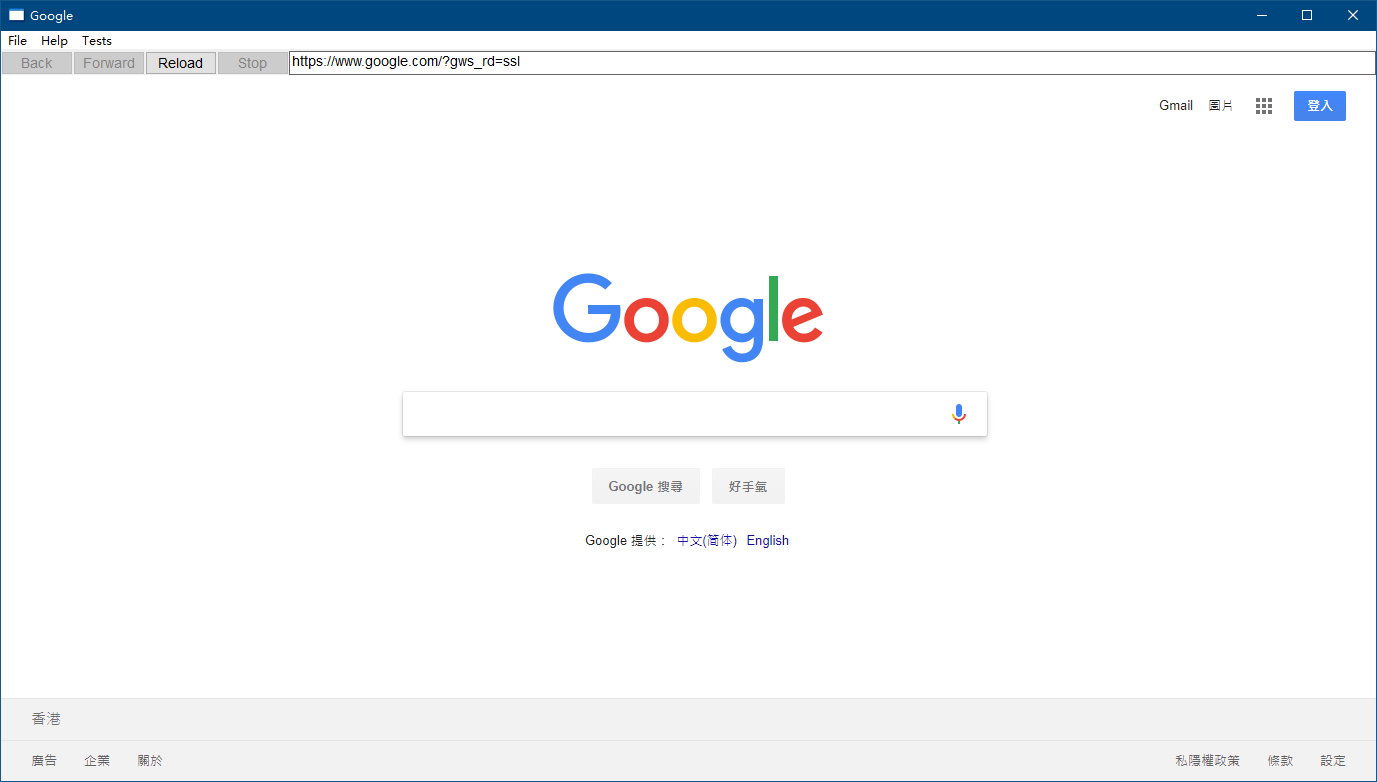Image resolution: width=1377 pixels, height=782 pixels.
Task: Click the 香港 location text
Action: (46, 719)
